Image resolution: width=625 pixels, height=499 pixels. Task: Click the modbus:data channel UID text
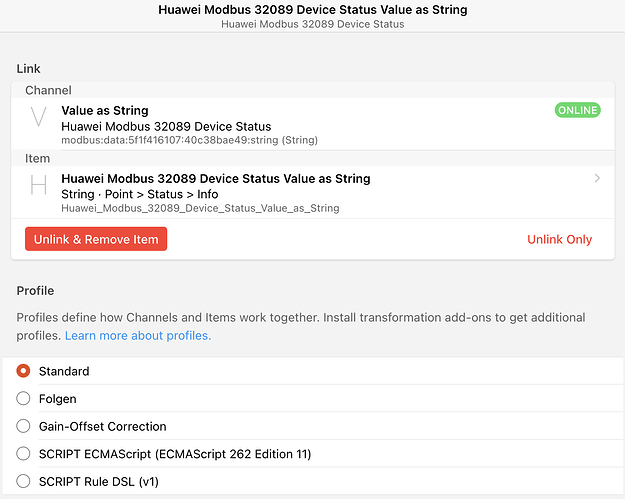tap(189, 140)
